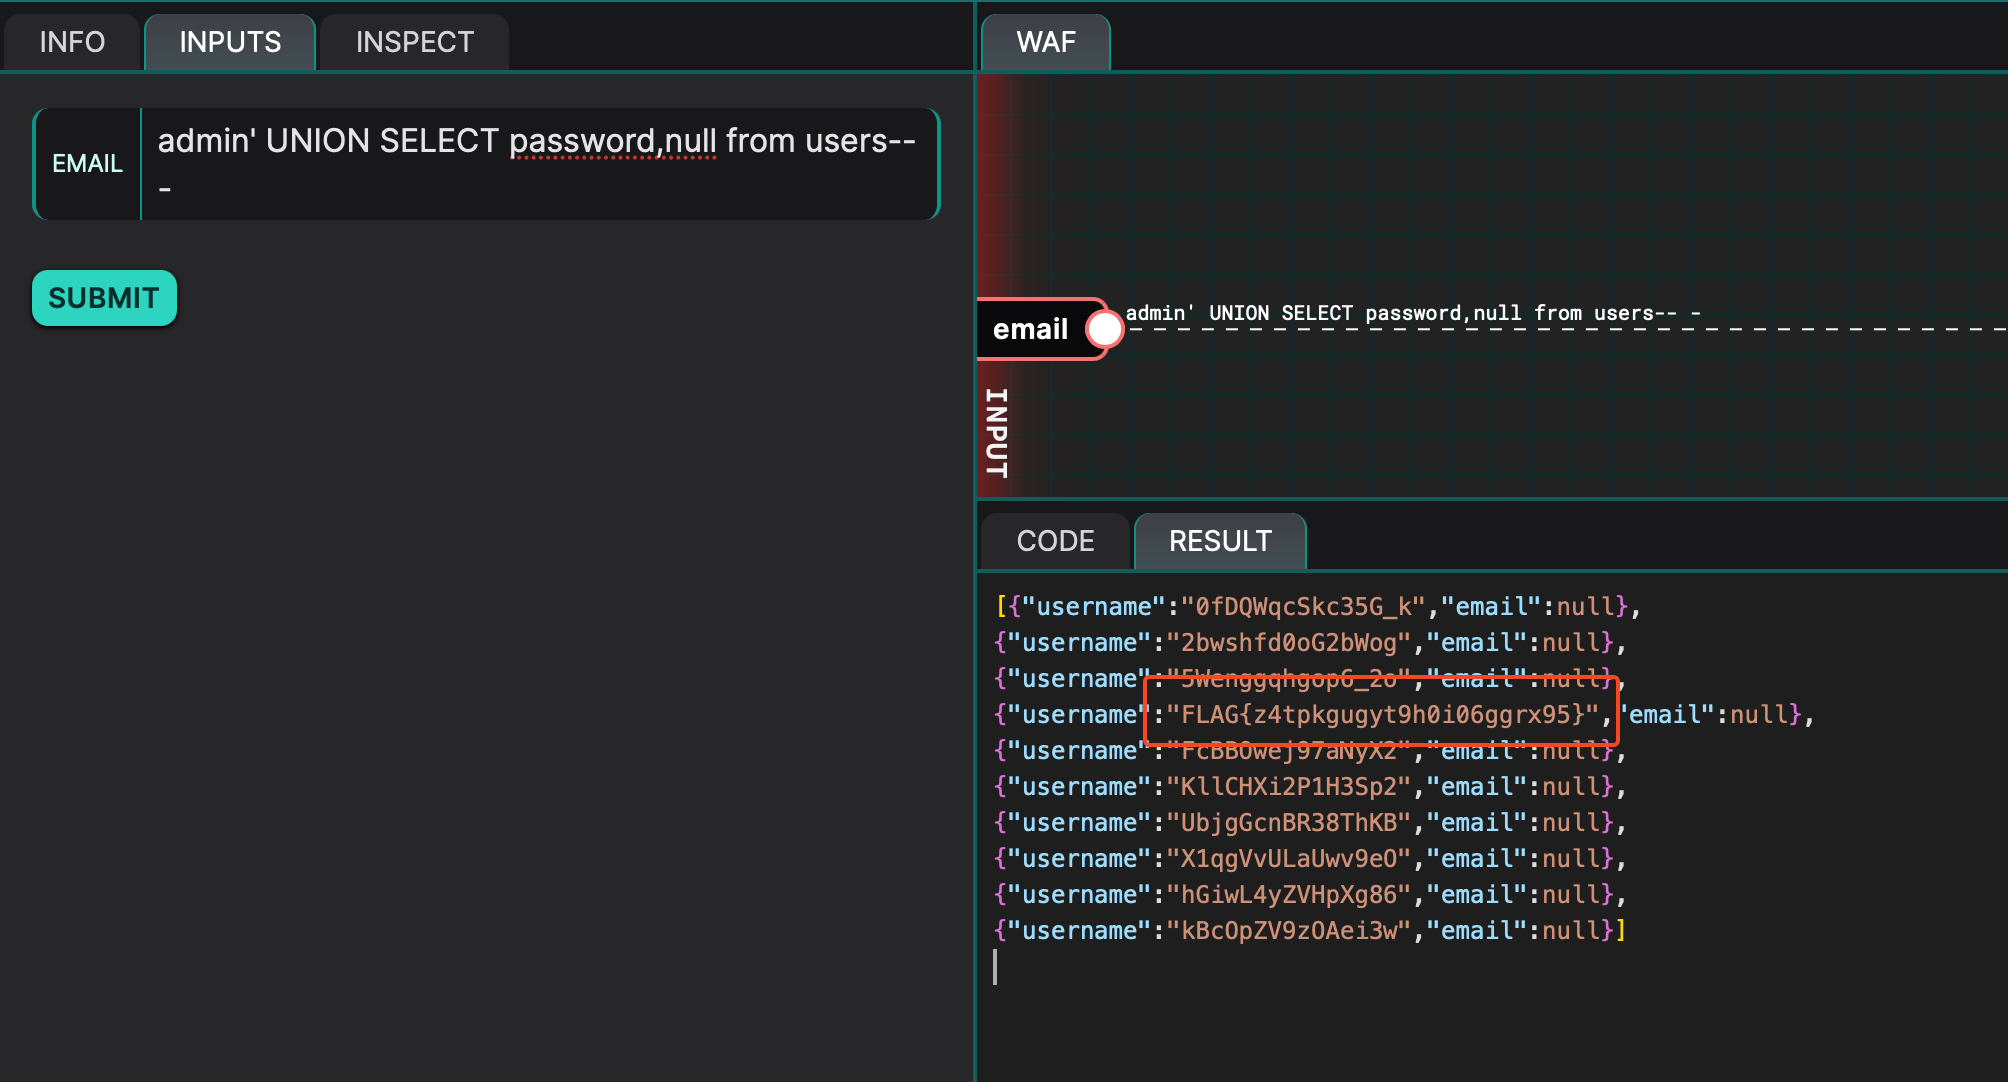Select the RESULT tab
2008x1082 pixels.
1220,541
